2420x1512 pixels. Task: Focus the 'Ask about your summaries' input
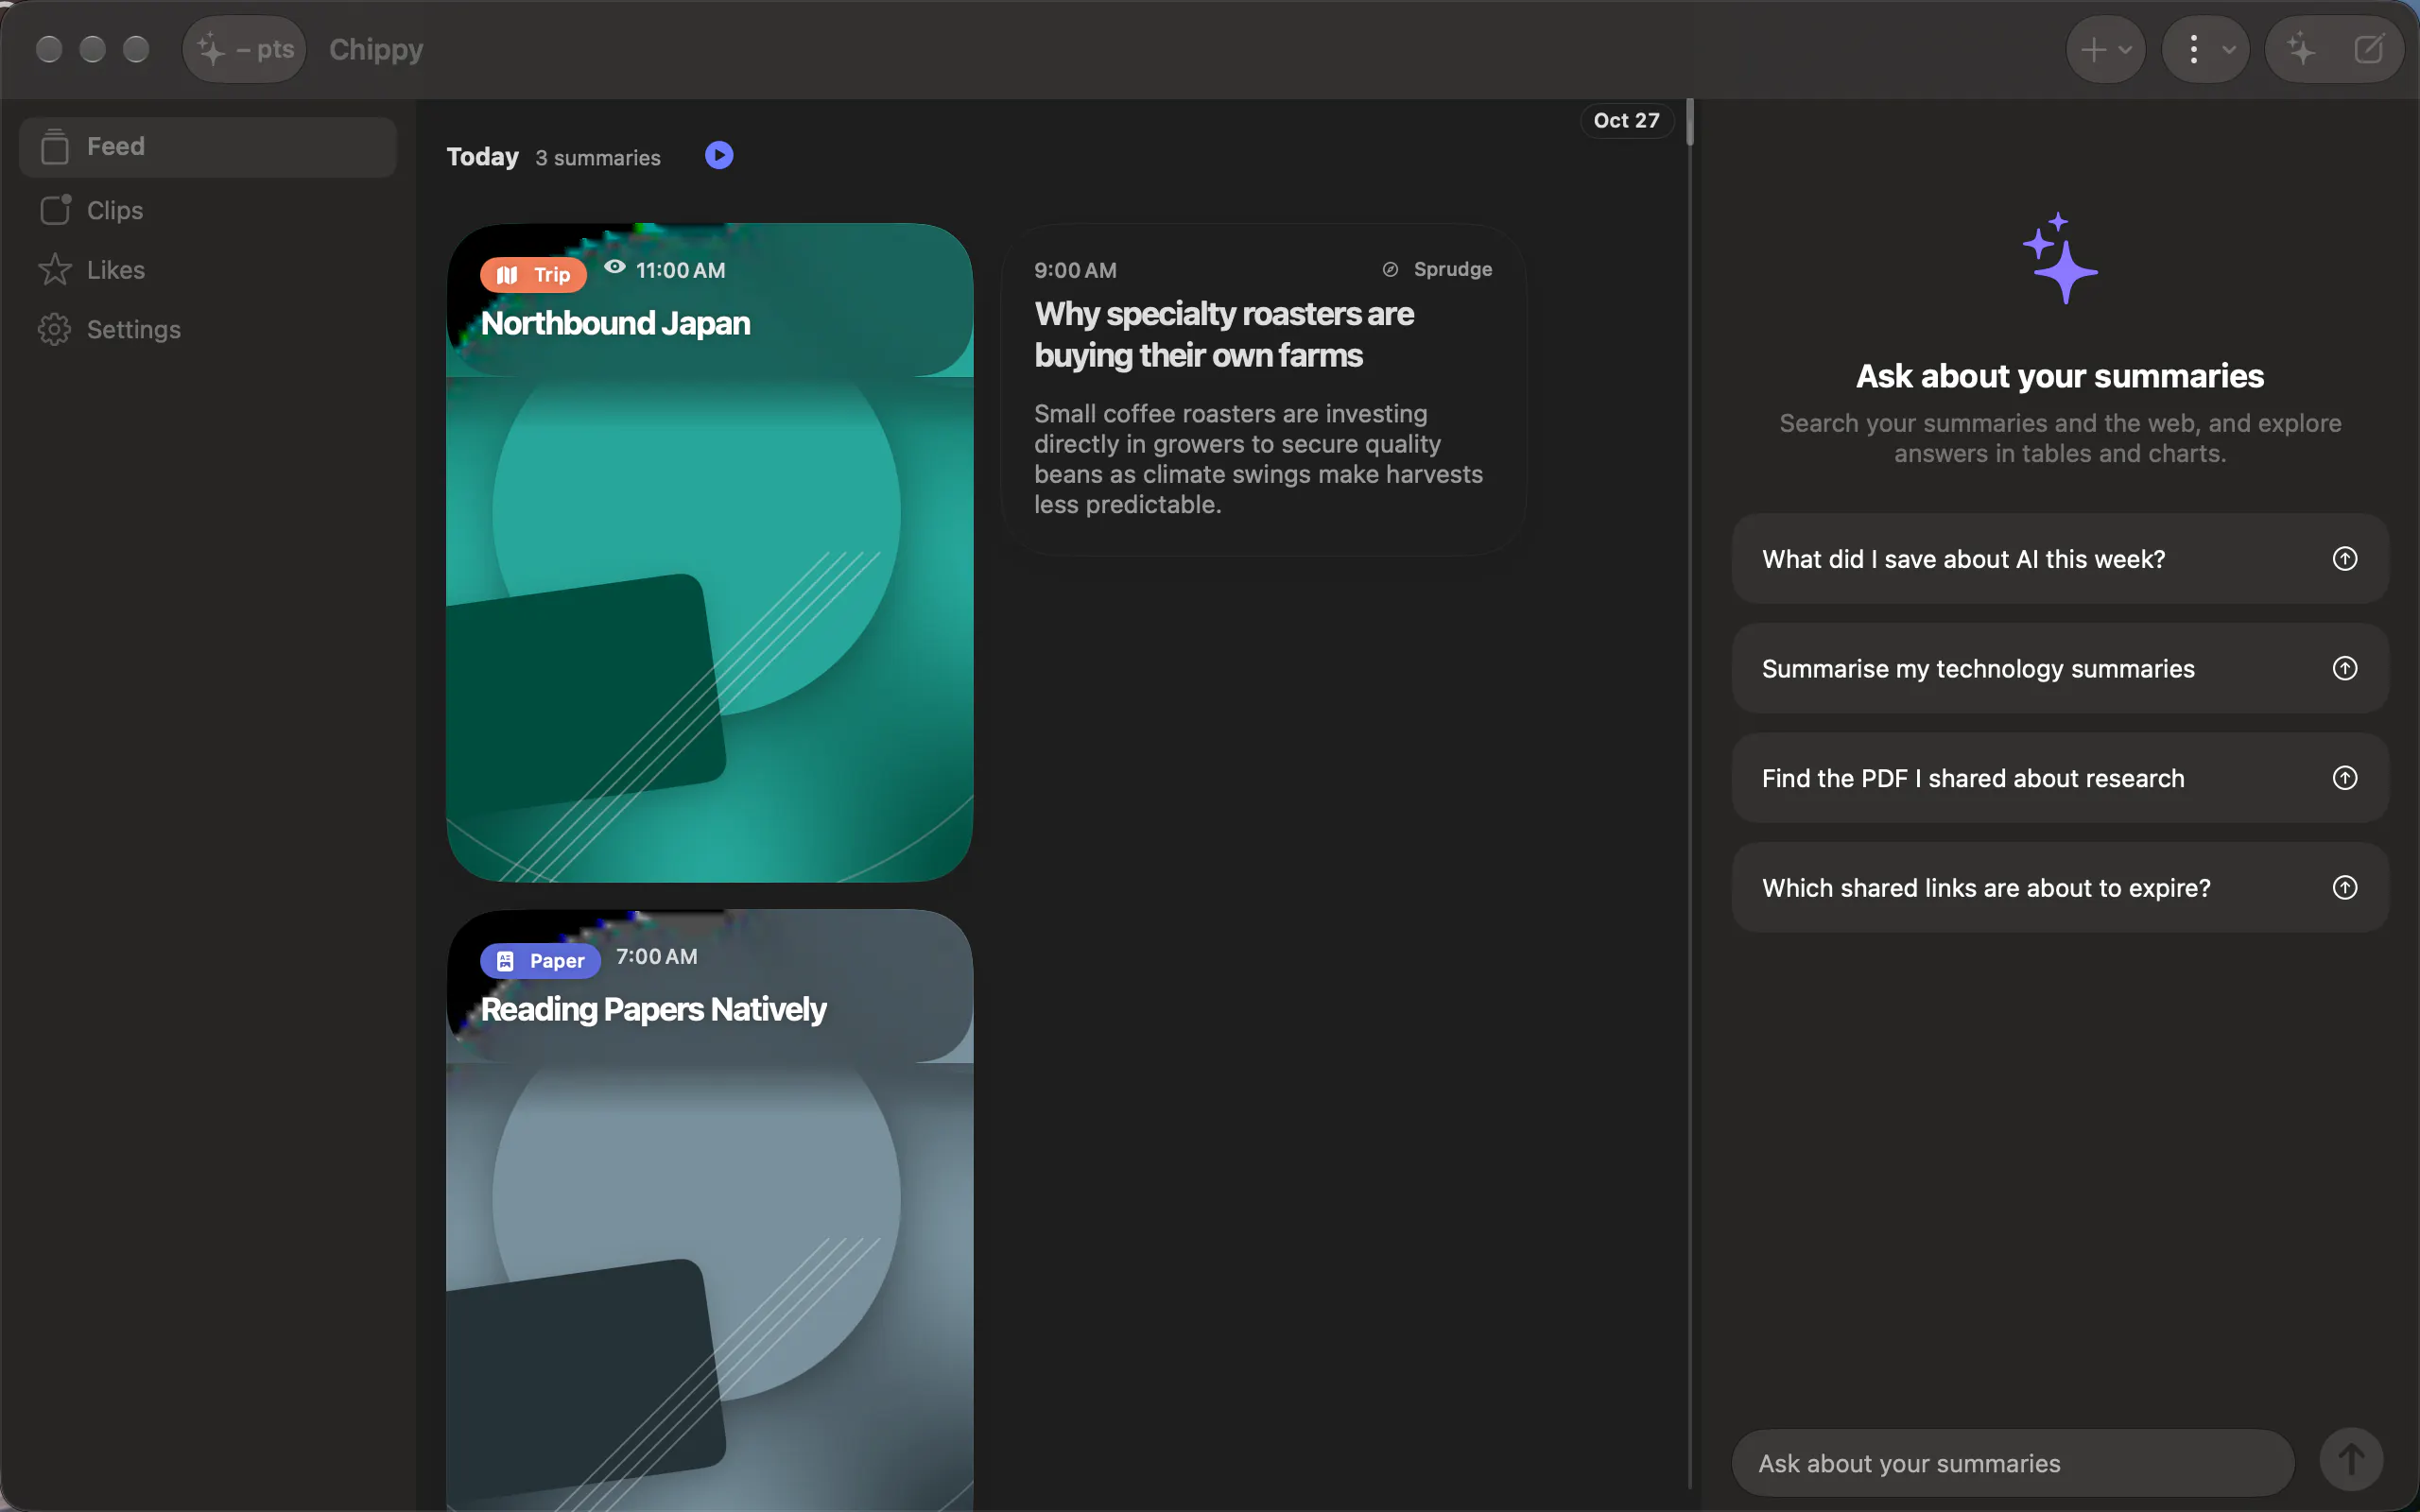click(x=2012, y=1463)
